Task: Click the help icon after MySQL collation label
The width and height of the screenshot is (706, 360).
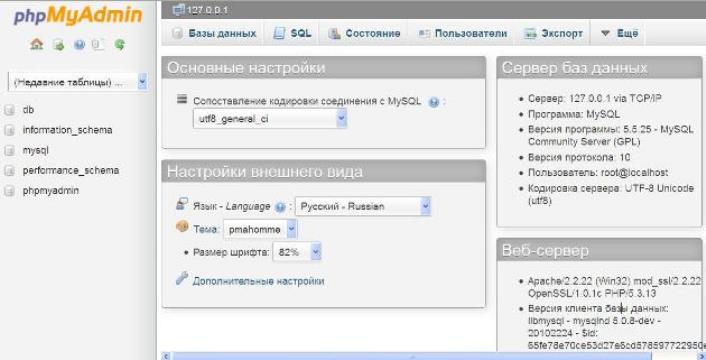Action: tap(434, 102)
